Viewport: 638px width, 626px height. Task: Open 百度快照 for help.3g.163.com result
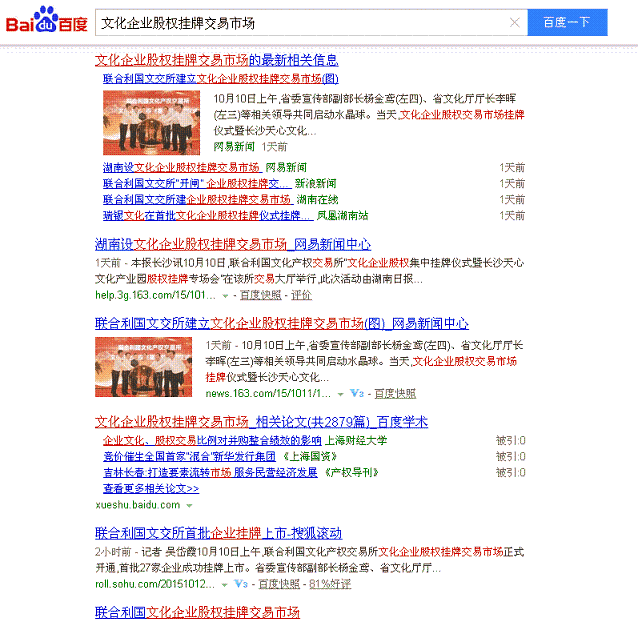[x=260, y=295]
